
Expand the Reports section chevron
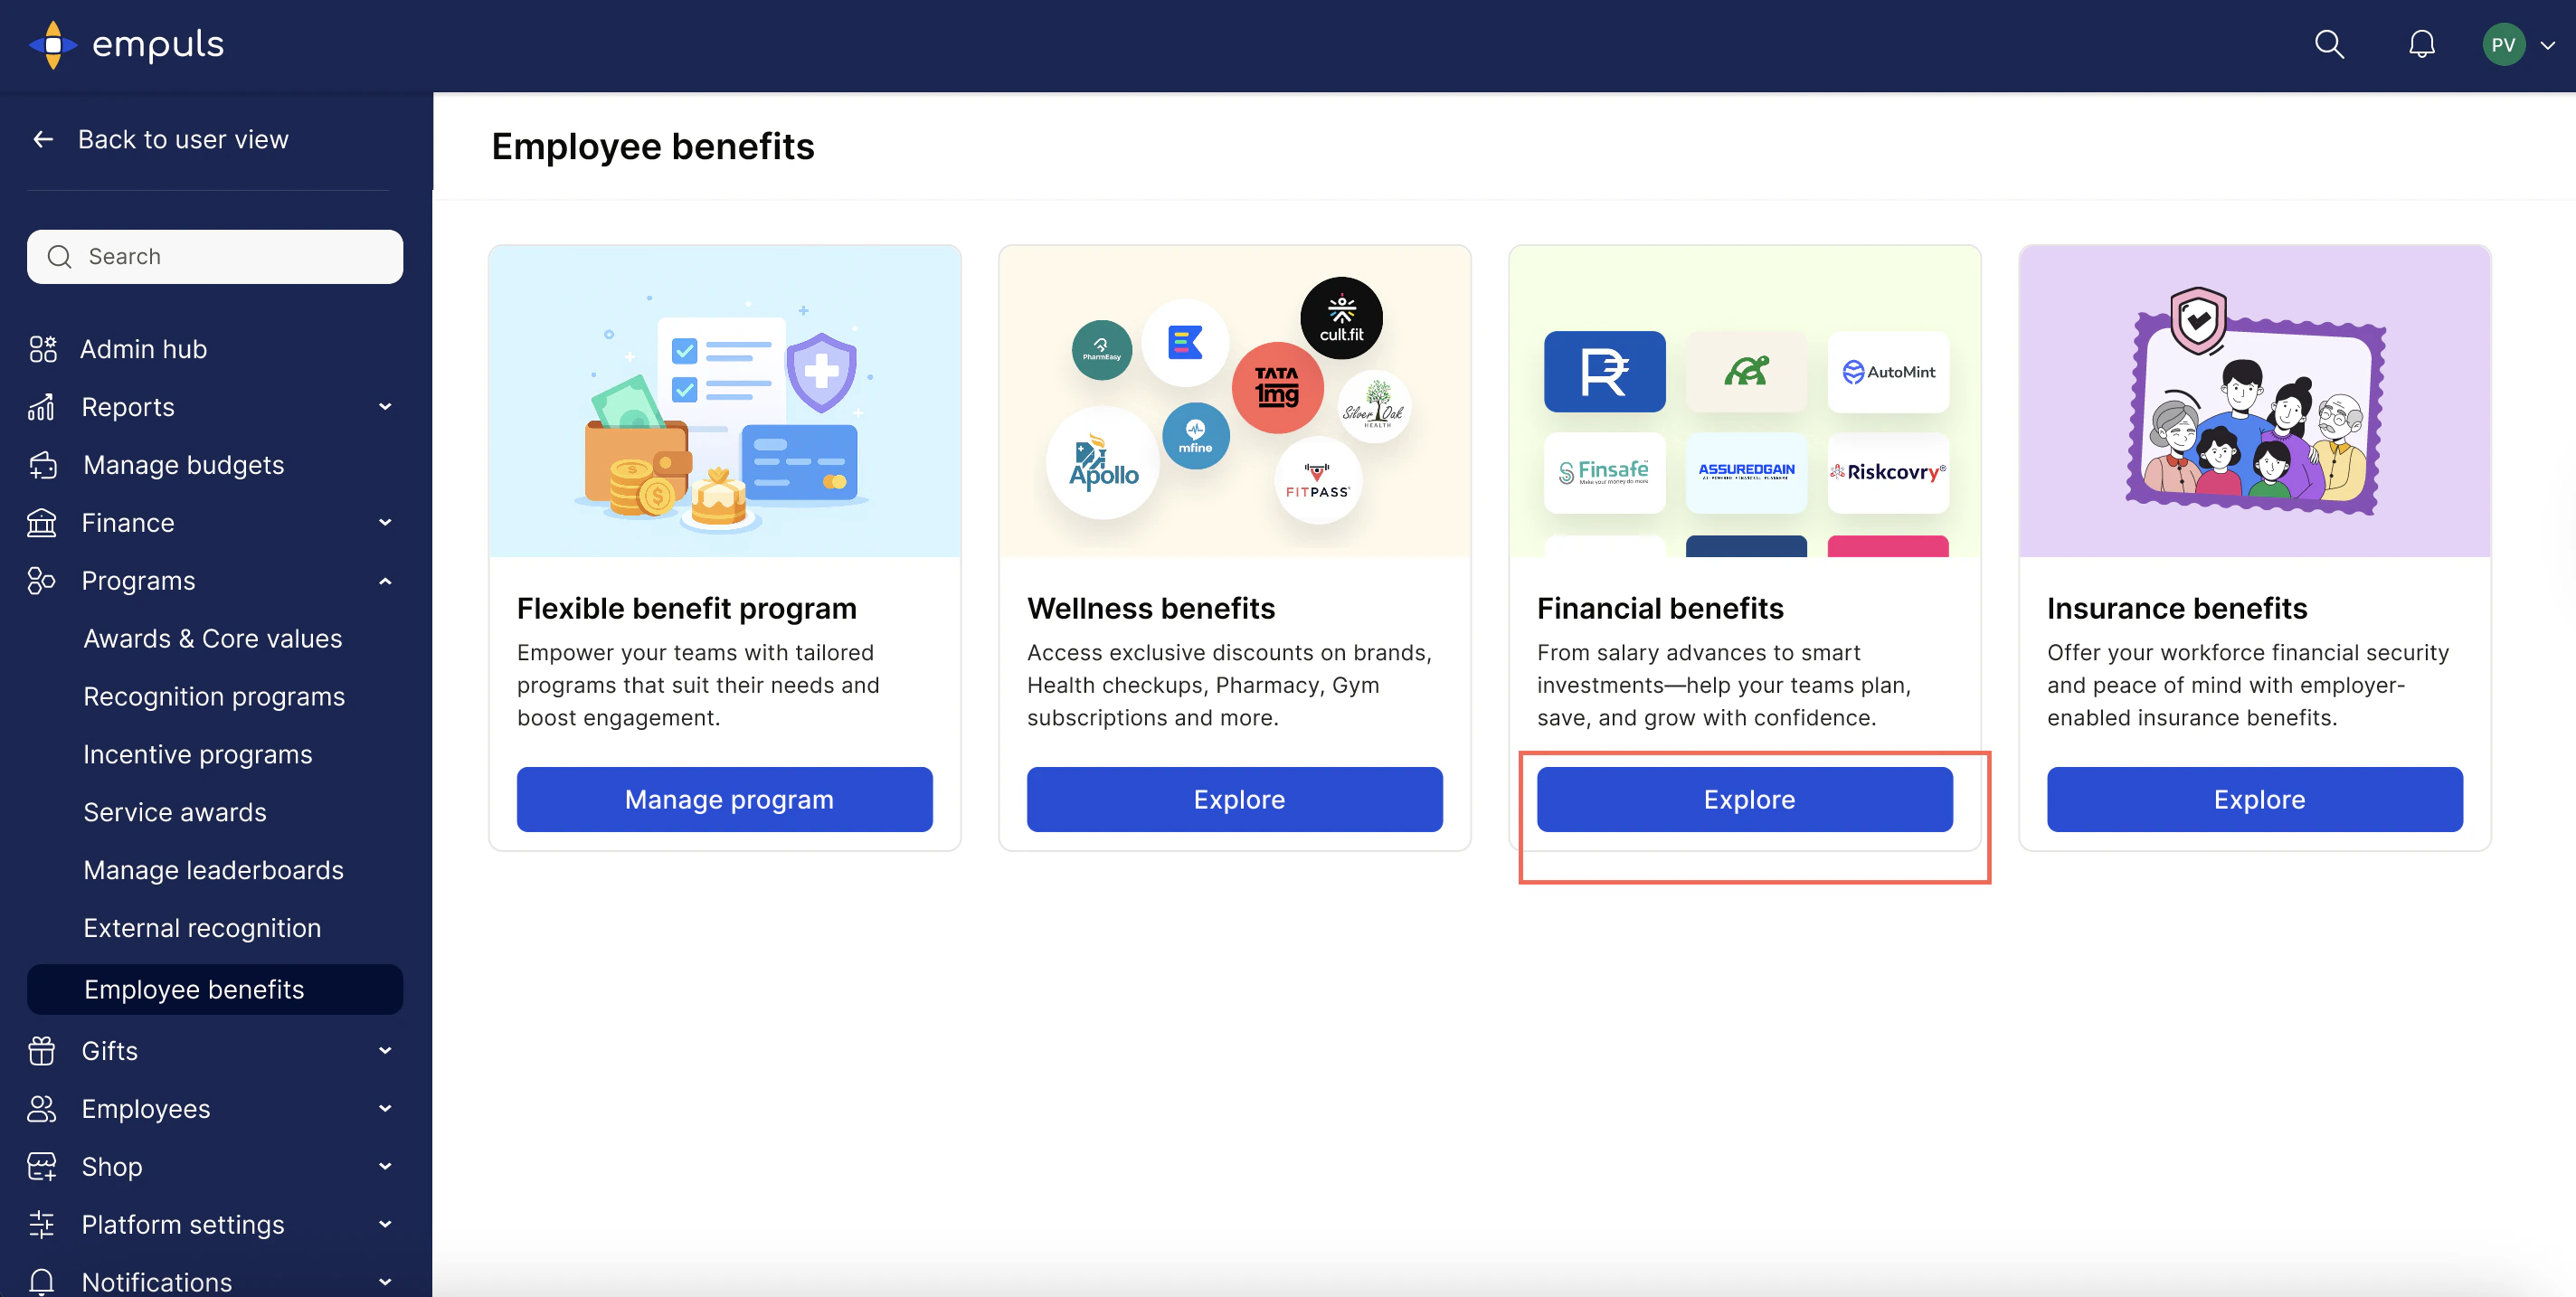click(385, 407)
